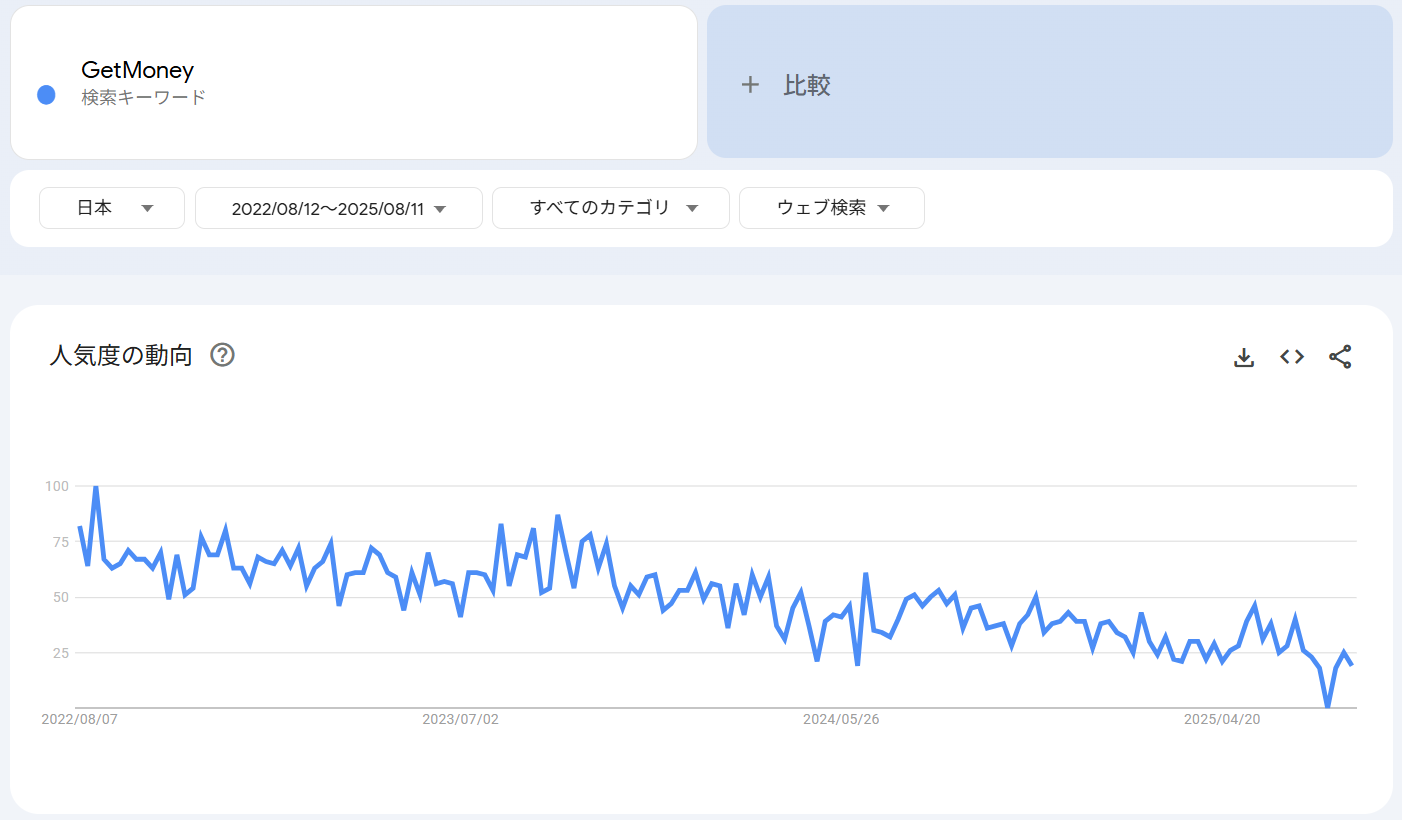Click the 2024/05/26 axis label
This screenshot has width=1402, height=820.
point(841,719)
